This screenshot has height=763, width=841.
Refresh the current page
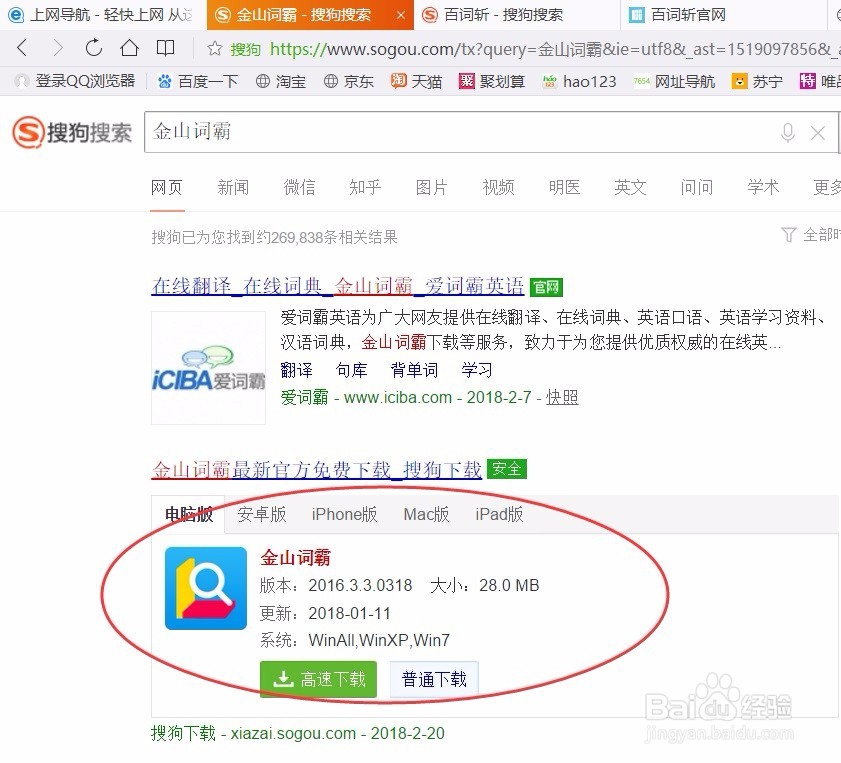pyautogui.click(x=93, y=47)
